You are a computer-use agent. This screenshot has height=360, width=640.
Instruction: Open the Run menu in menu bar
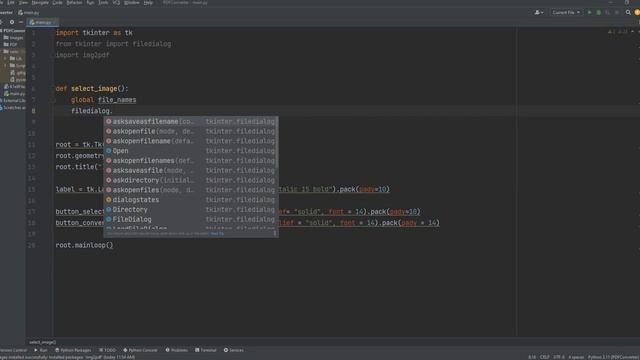(90, 2)
